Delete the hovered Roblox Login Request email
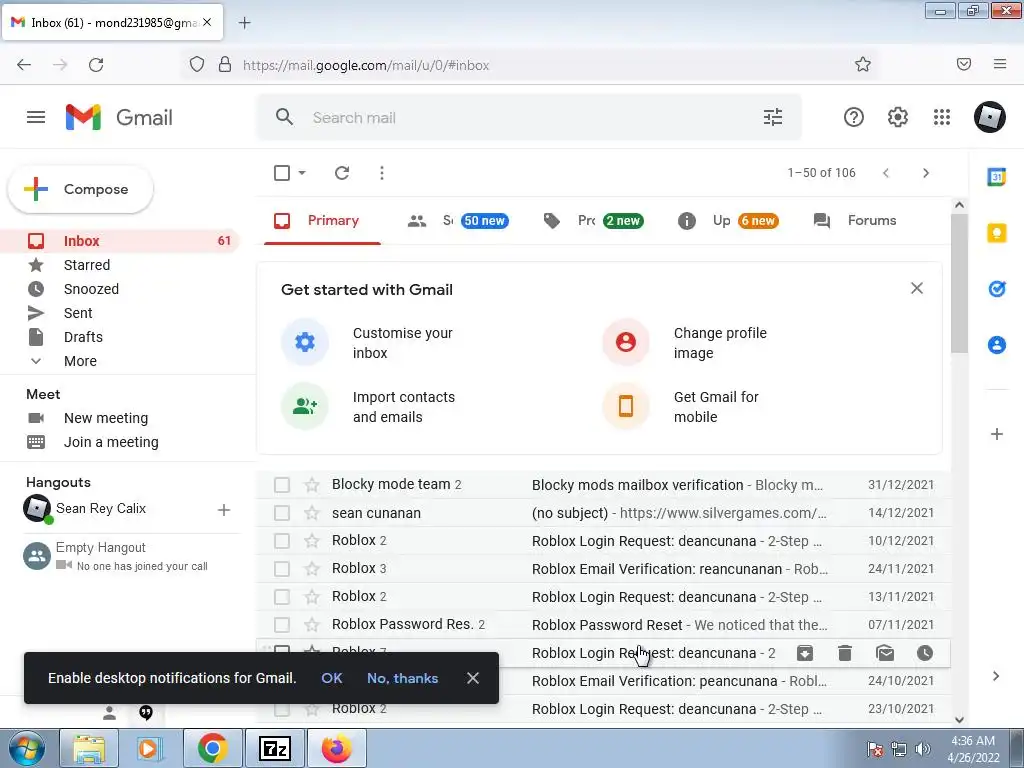Viewport: 1024px width, 768px height. coord(844,653)
